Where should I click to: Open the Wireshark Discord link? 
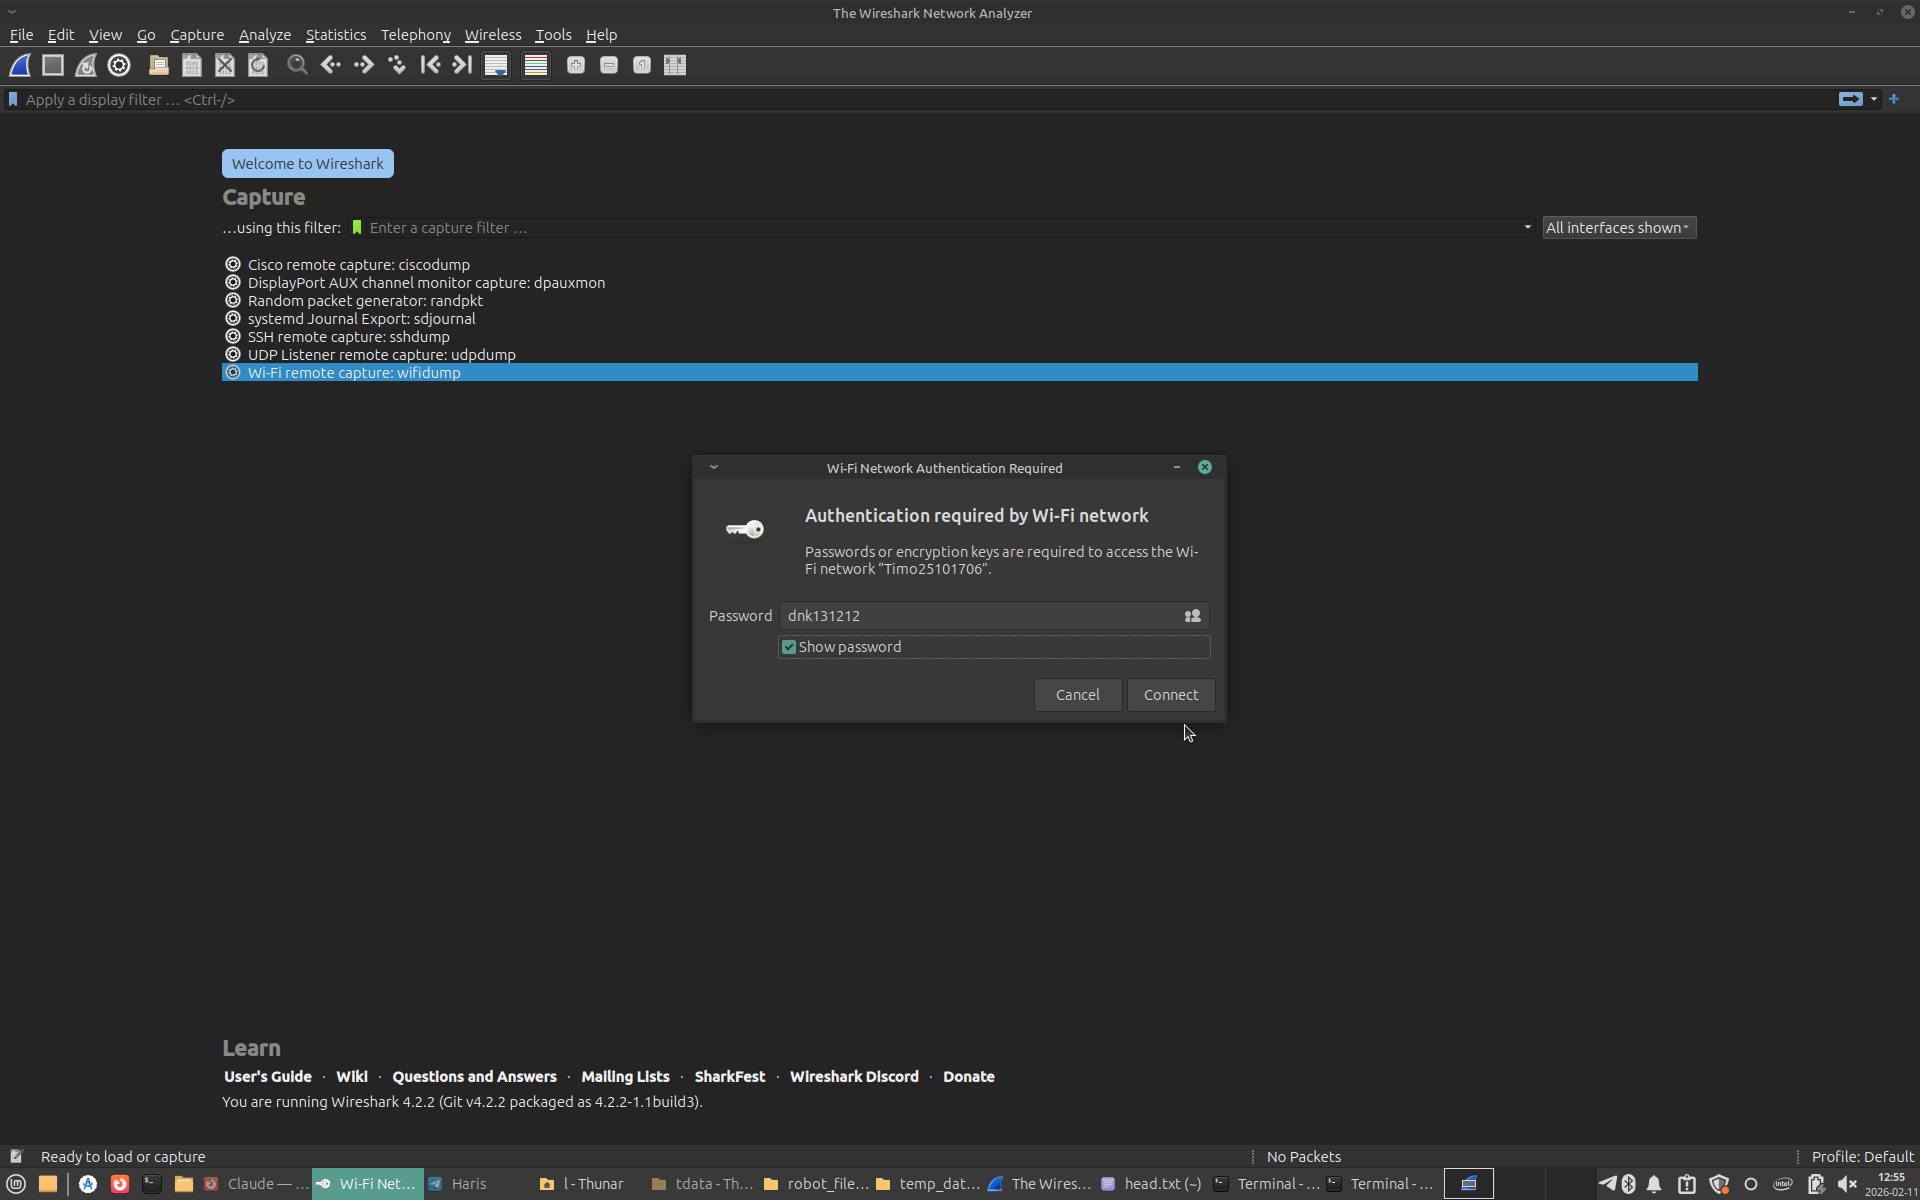[x=854, y=1077]
